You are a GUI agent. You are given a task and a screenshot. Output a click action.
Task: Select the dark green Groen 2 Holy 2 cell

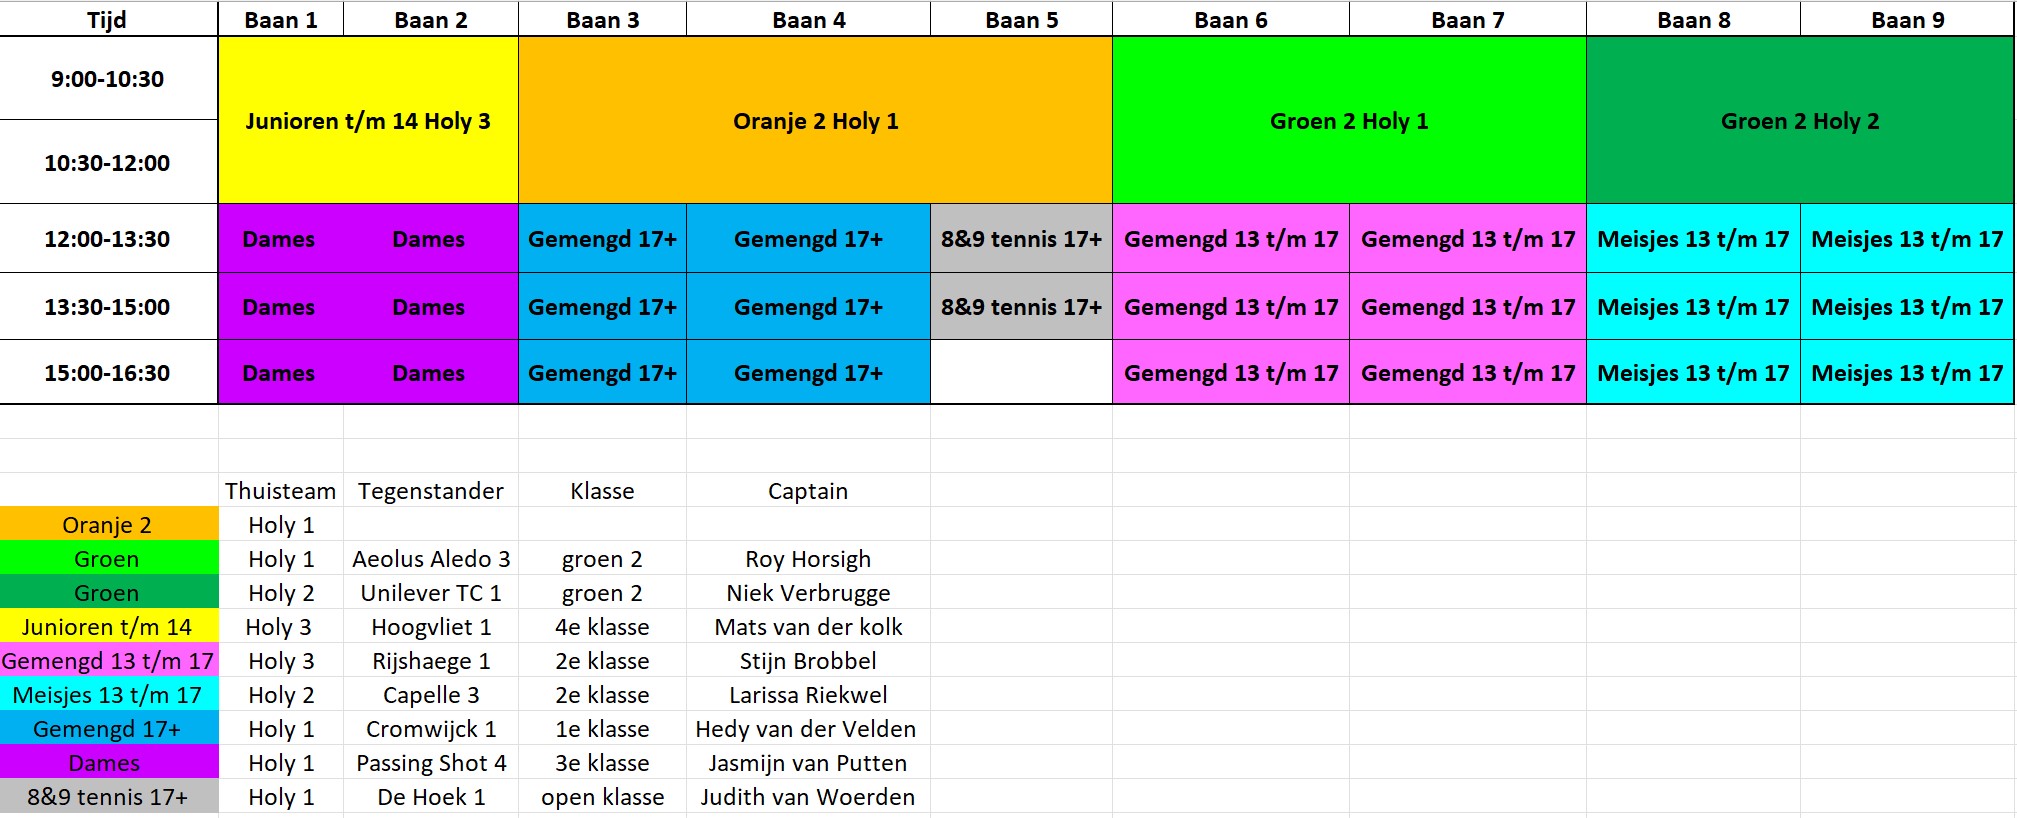point(1800,121)
